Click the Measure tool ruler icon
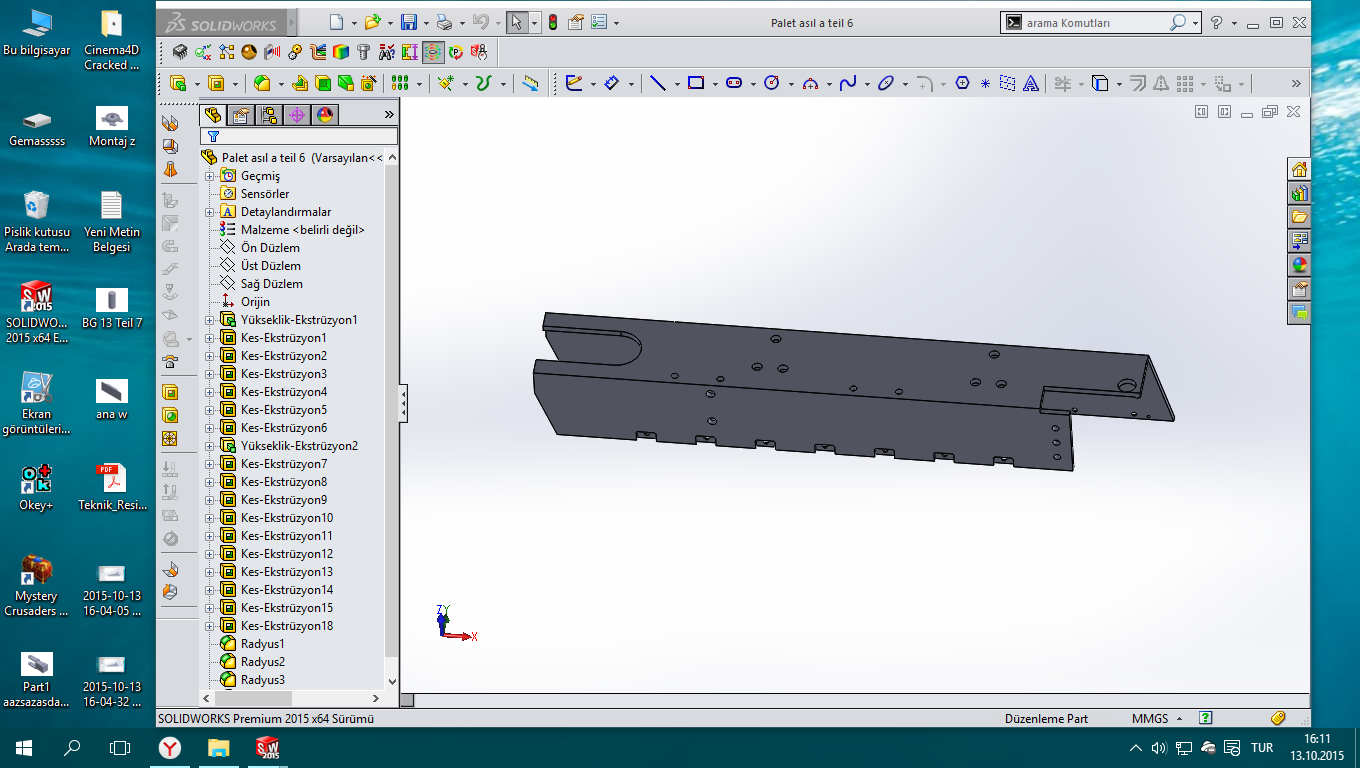The height and width of the screenshot is (768, 1360). [x=531, y=84]
